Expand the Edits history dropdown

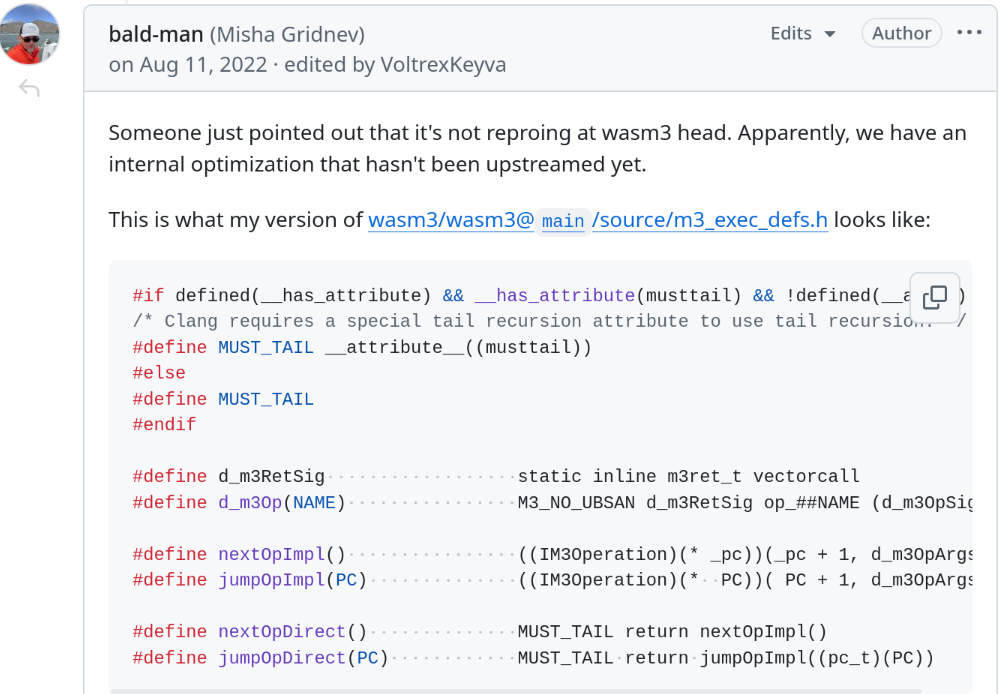[803, 34]
